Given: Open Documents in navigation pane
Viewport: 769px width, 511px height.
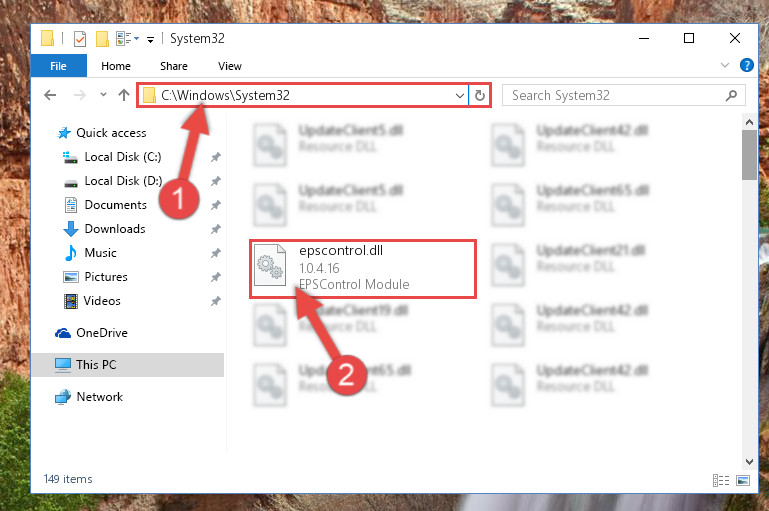Looking at the screenshot, I should coord(115,204).
